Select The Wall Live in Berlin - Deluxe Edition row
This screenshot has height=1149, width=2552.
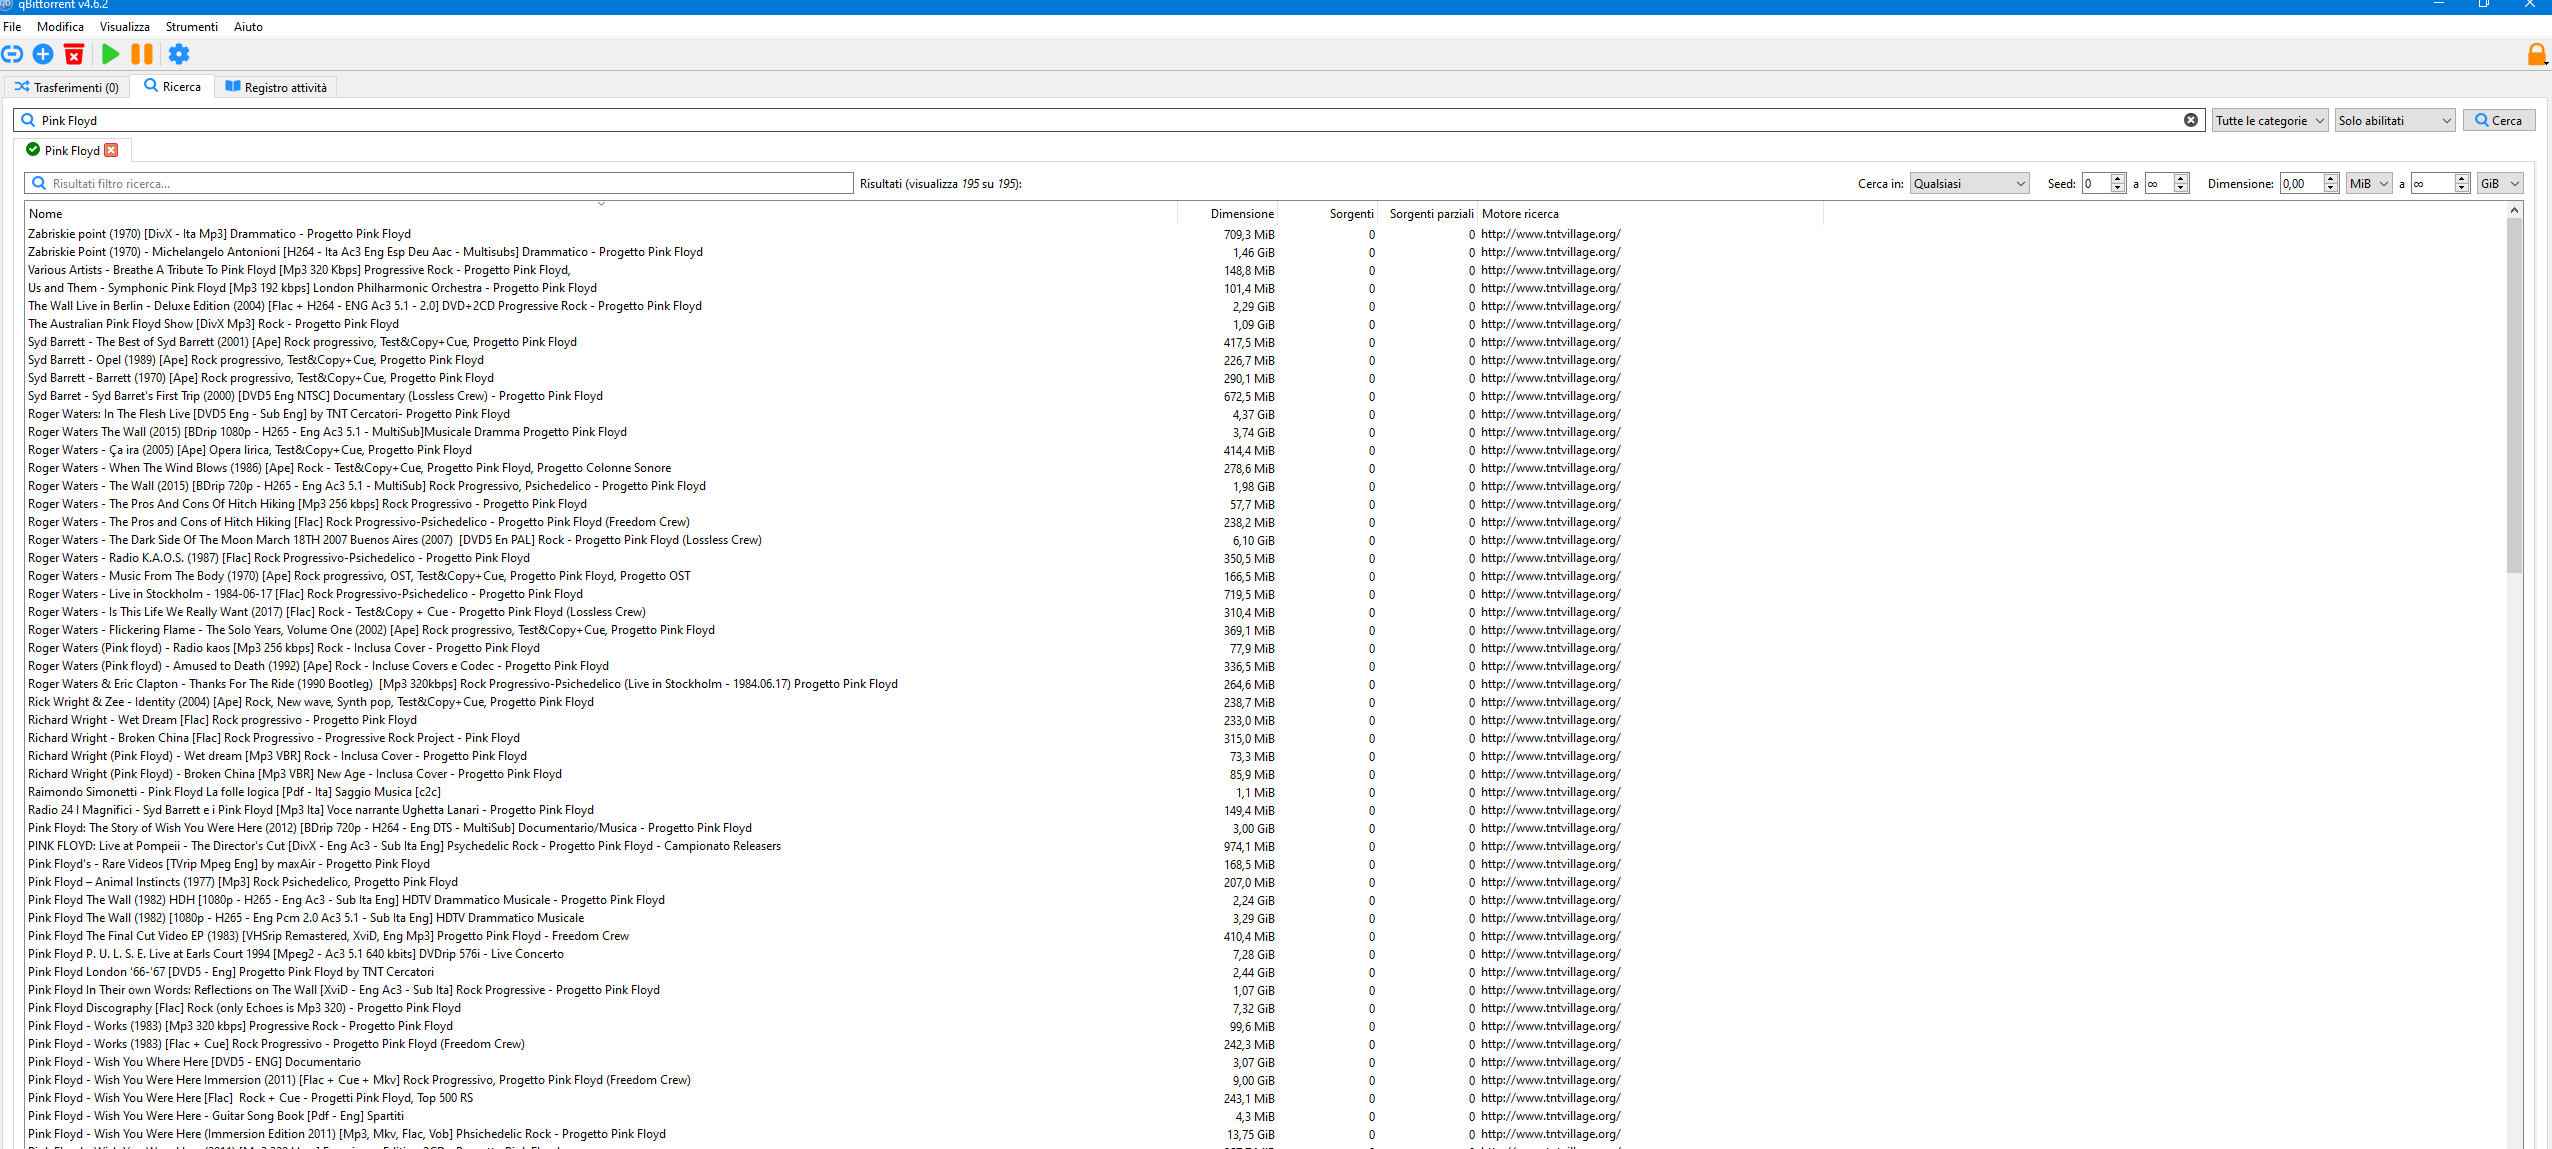tap(925, 306)
